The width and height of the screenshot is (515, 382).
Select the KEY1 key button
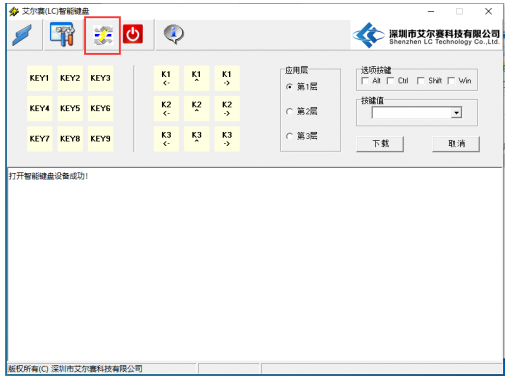[39, 78]
